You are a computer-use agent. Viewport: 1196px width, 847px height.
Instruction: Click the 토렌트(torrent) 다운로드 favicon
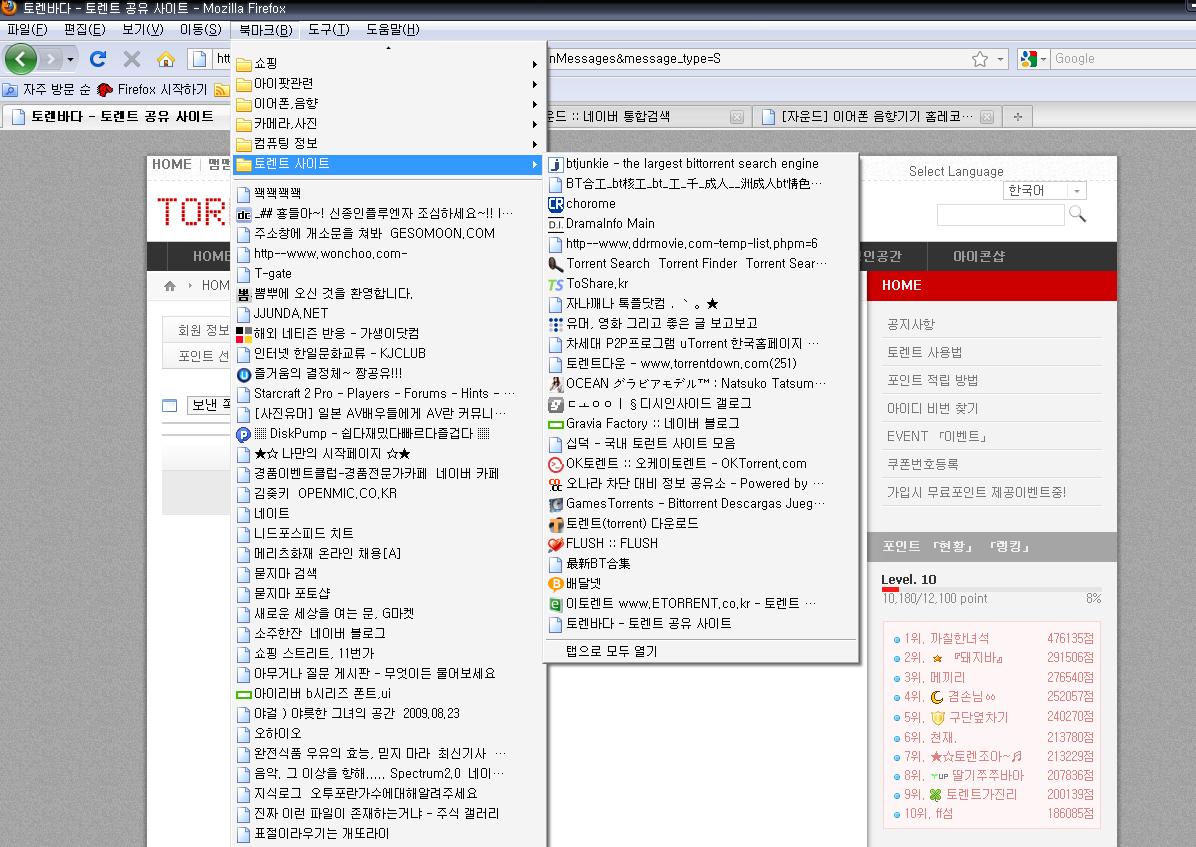click(x=555, y=524)
